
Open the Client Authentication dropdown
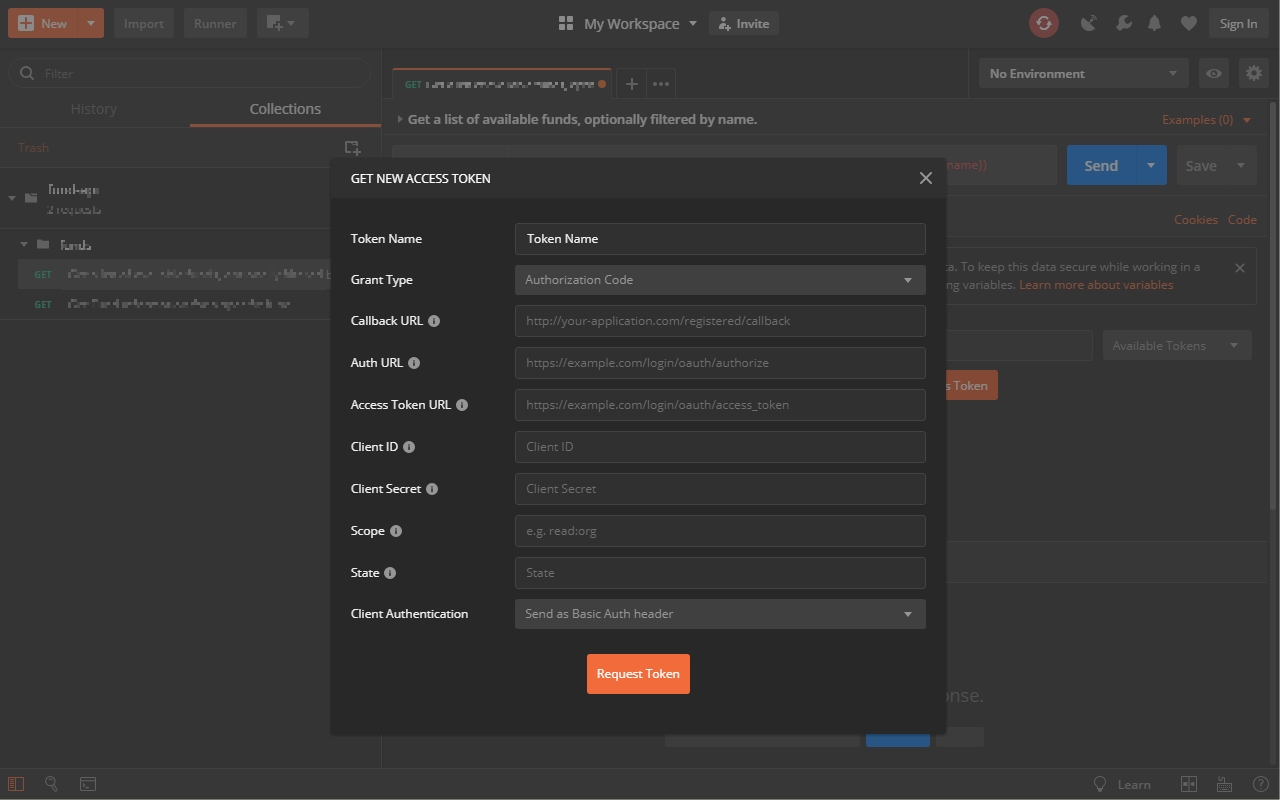[x=720, y=614]
